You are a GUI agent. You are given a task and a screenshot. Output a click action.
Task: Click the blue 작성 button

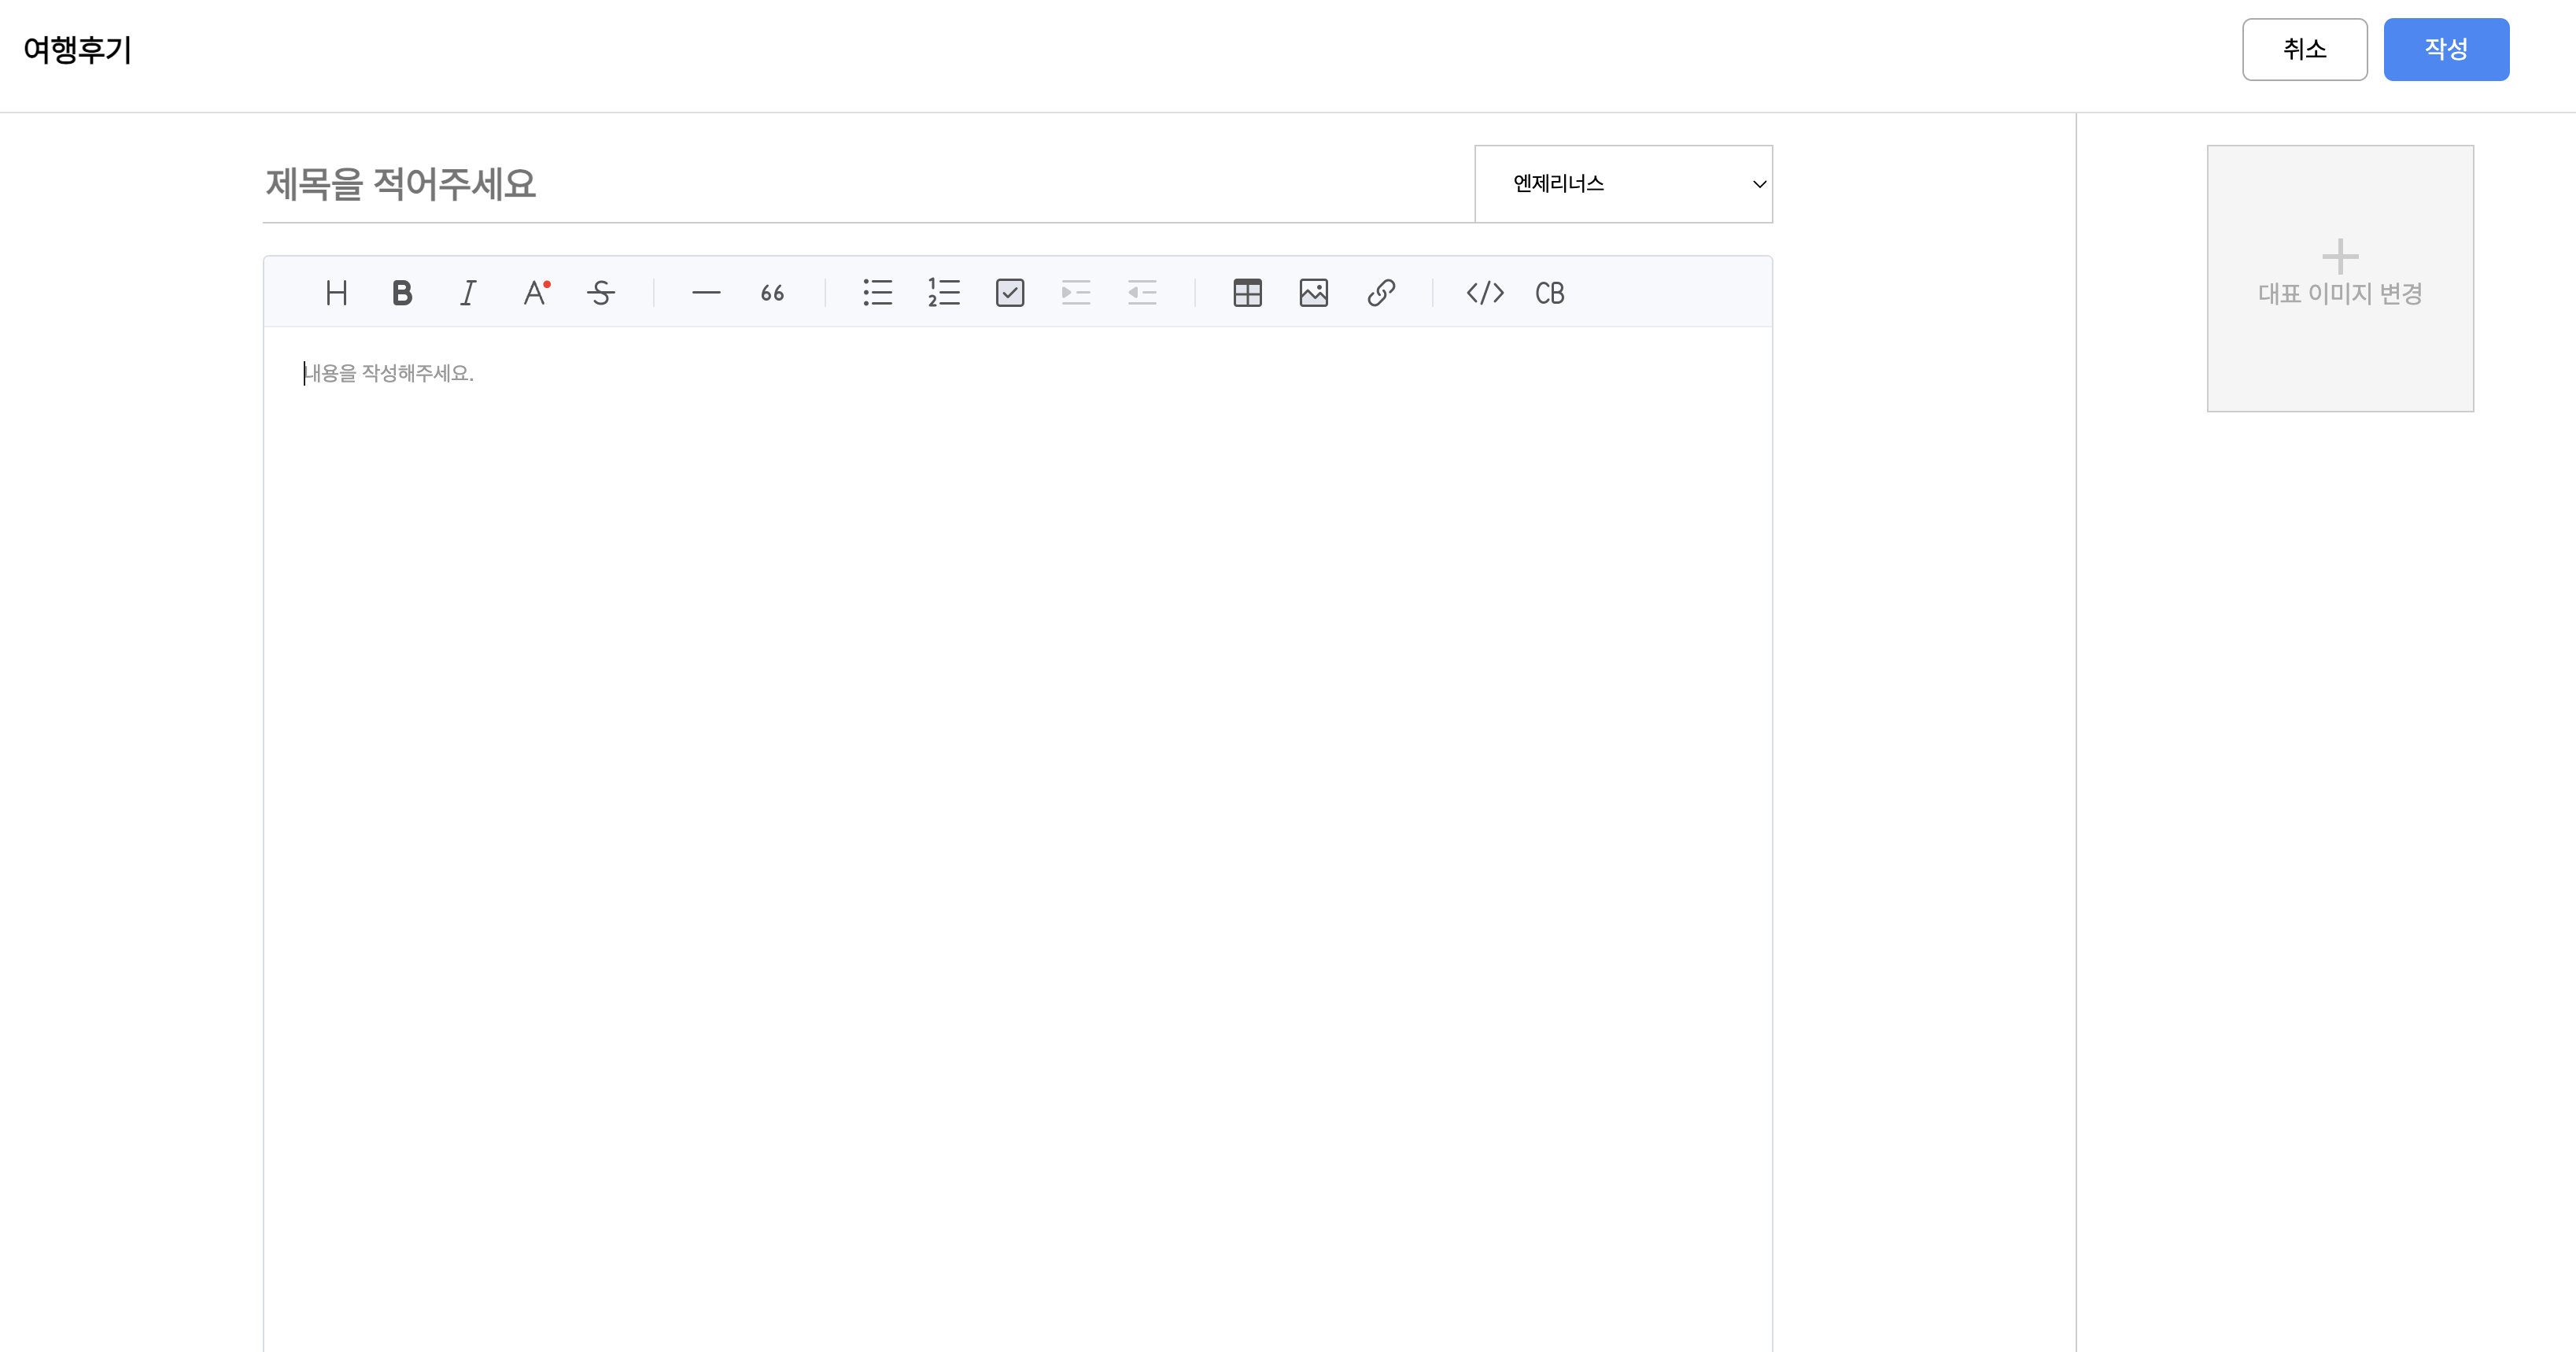(x=2445, y=49)
